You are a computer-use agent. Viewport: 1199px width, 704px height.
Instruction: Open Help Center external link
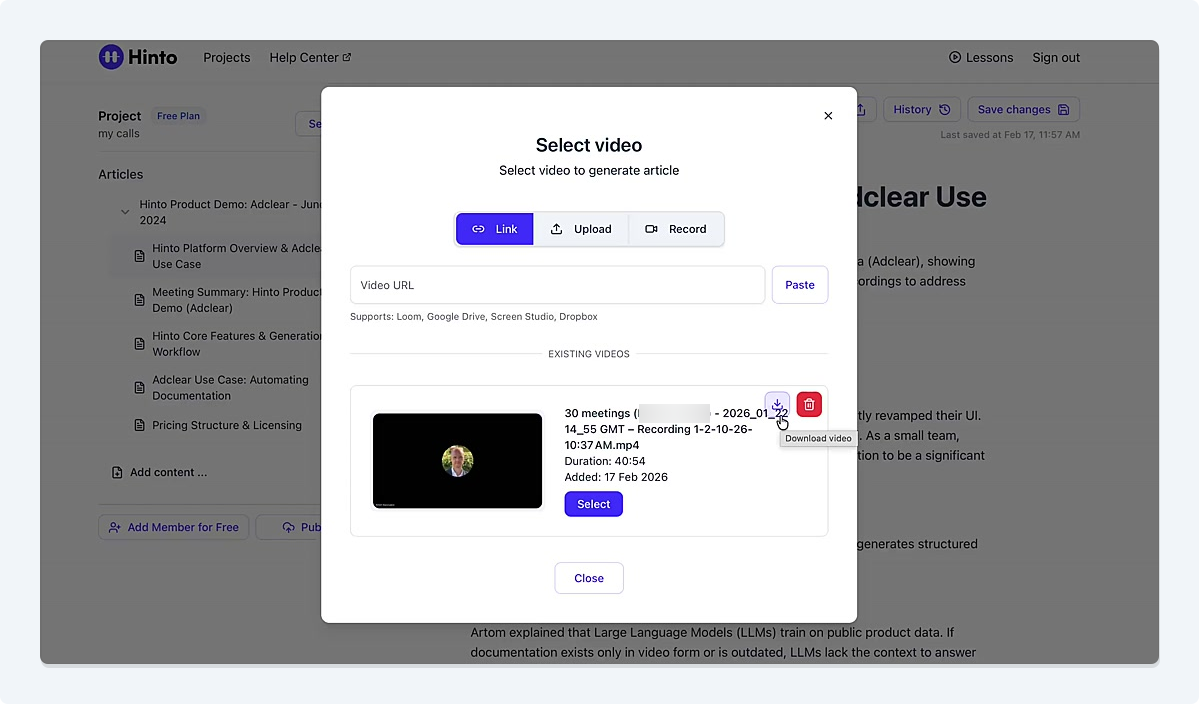click(310, 57)
